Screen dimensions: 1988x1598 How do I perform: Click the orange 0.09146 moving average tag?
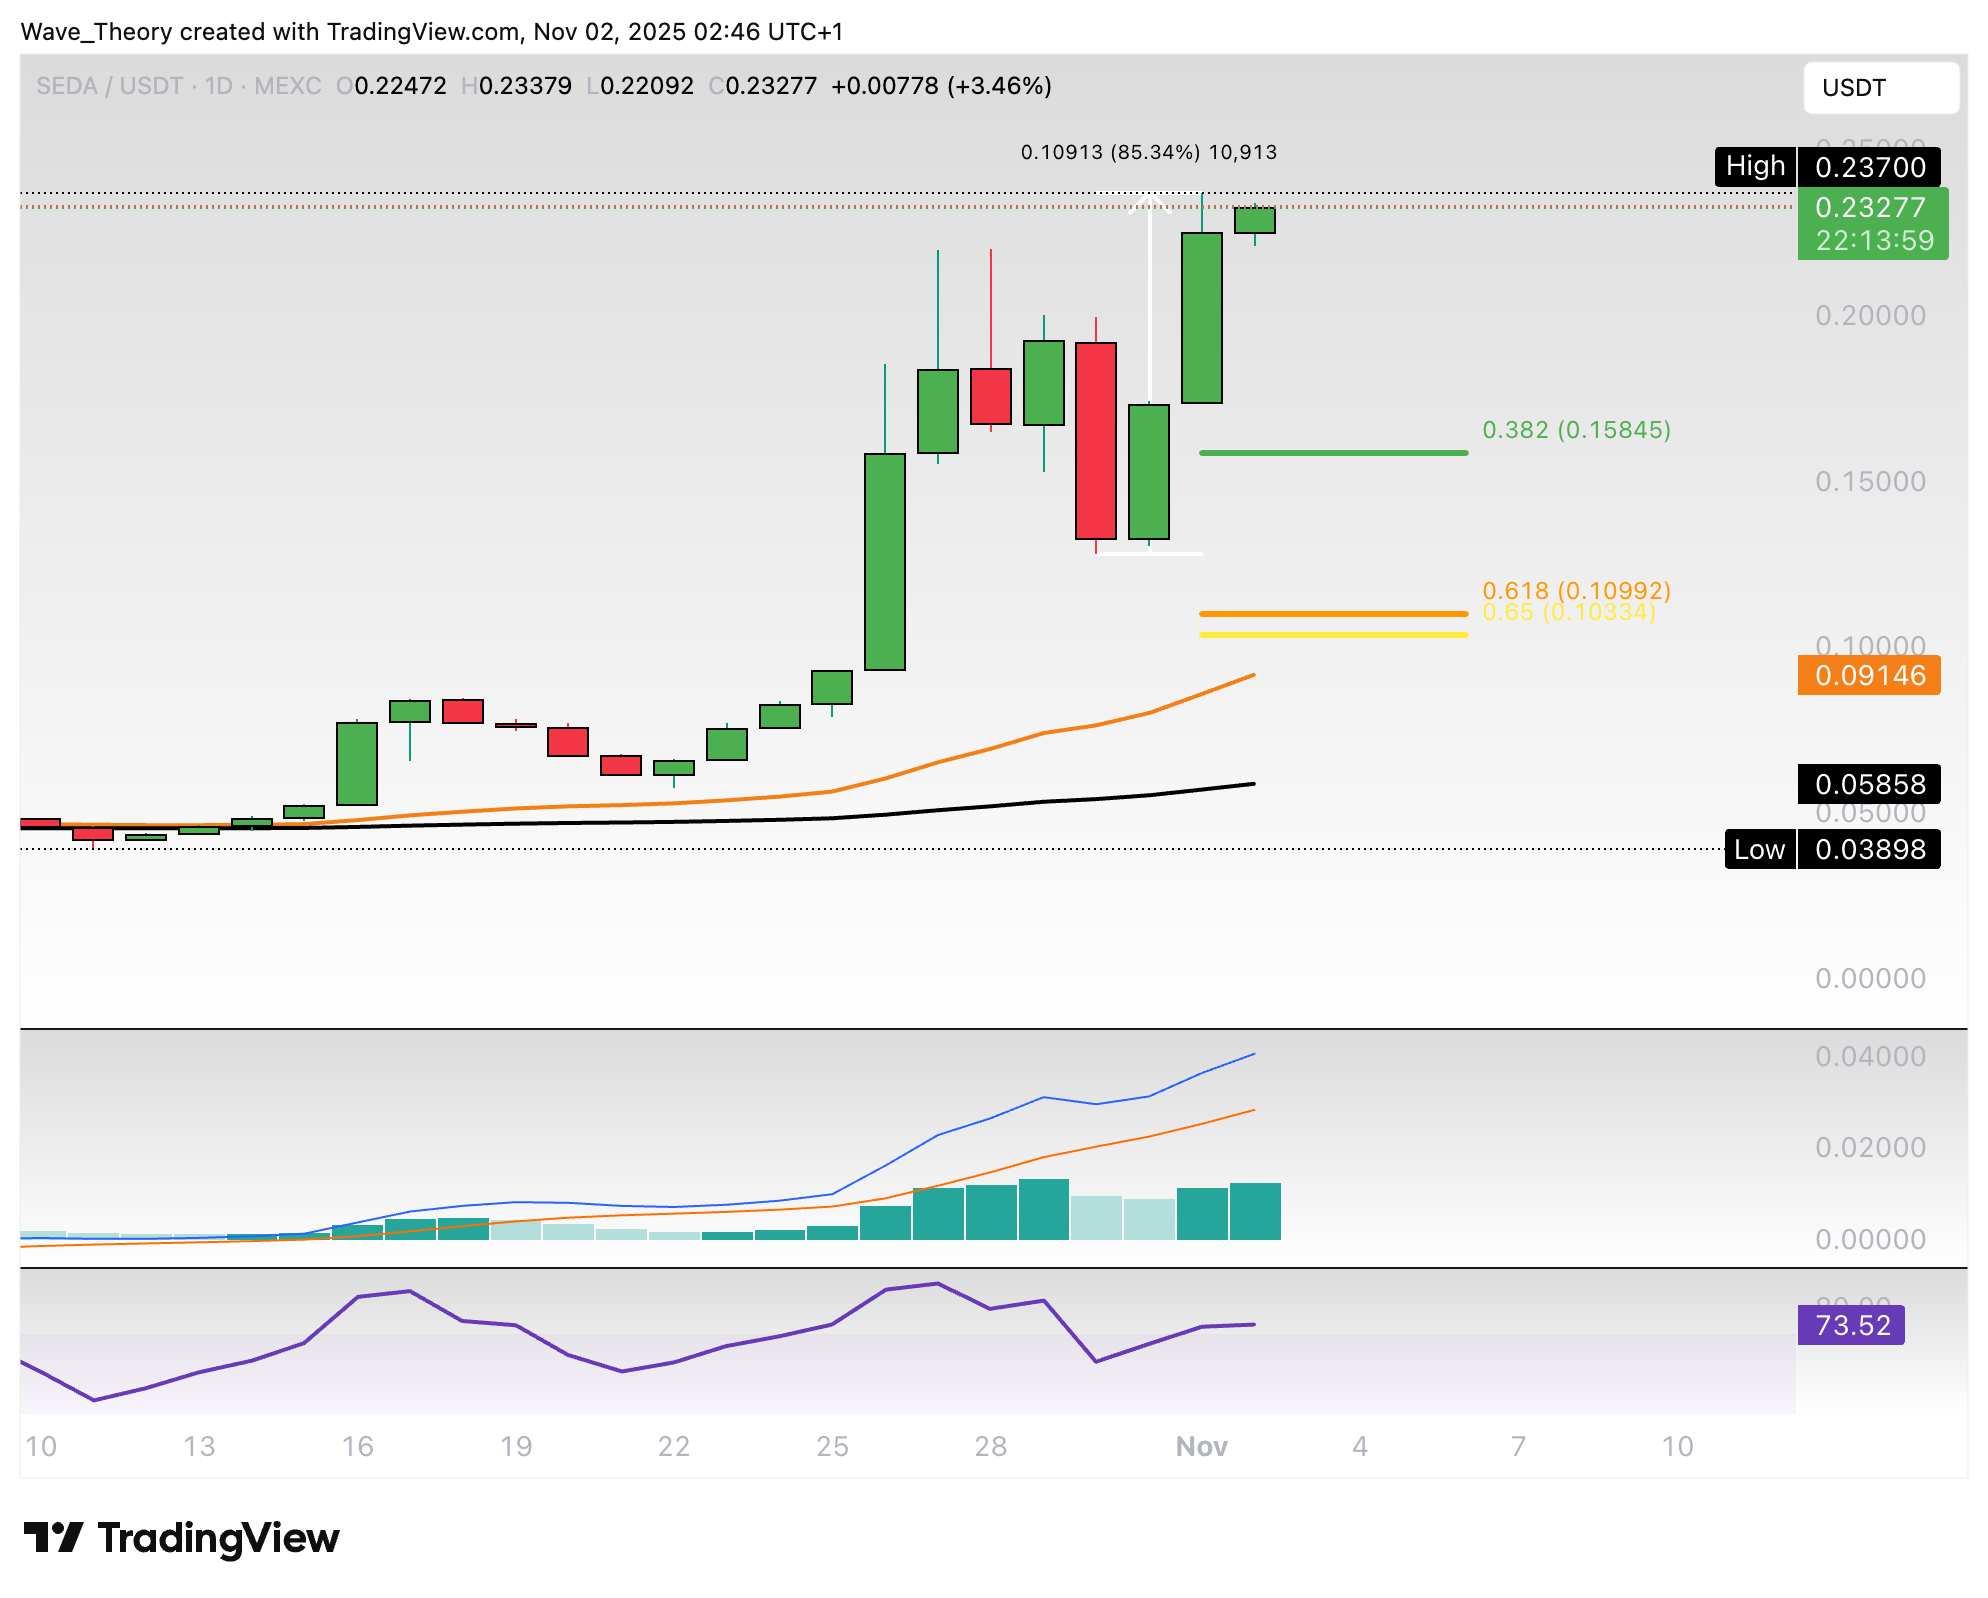tap(1868, 675)
